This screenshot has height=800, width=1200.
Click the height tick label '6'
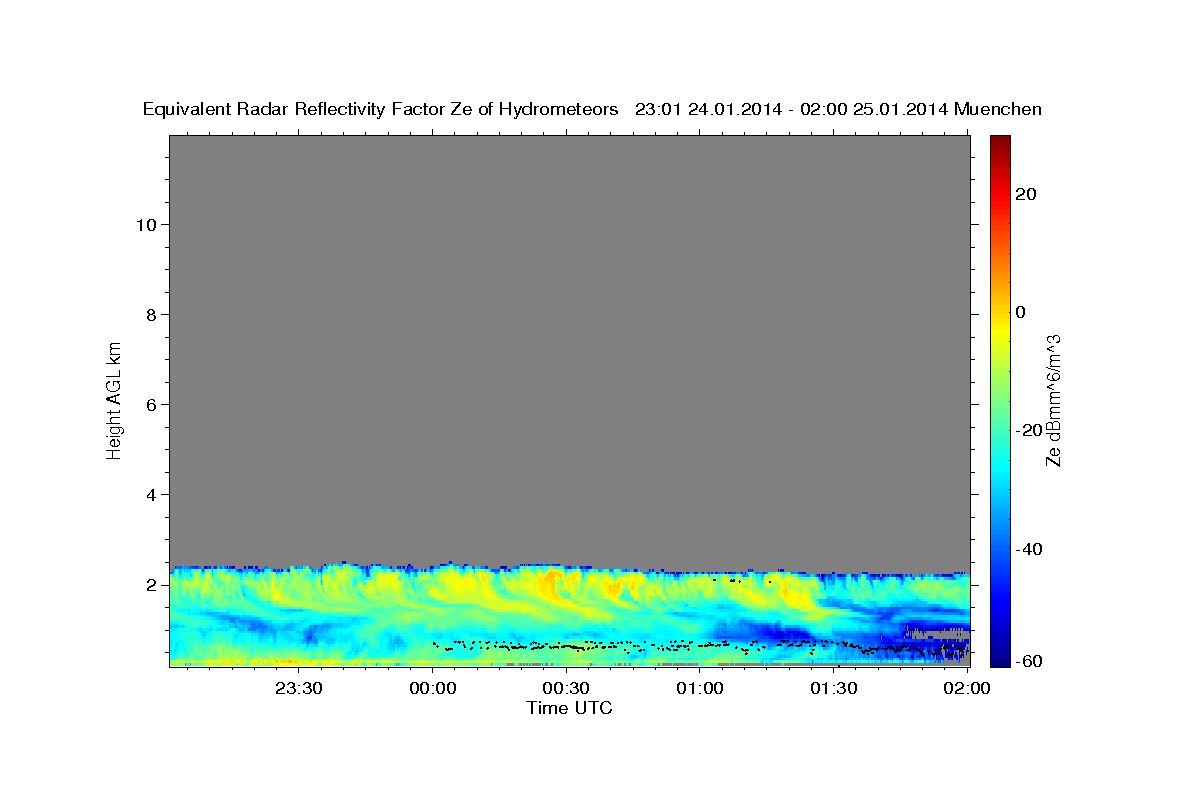pyautogui.click(x=150, y=404)
